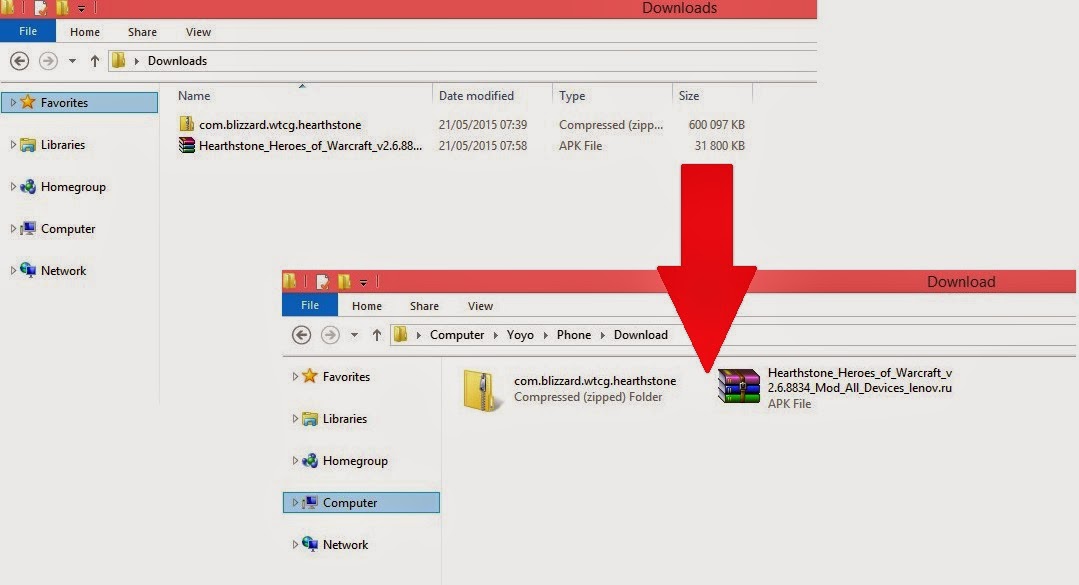Click Up arrow in Downloads window
This screenshot has width=1079, height=585.
95,61
